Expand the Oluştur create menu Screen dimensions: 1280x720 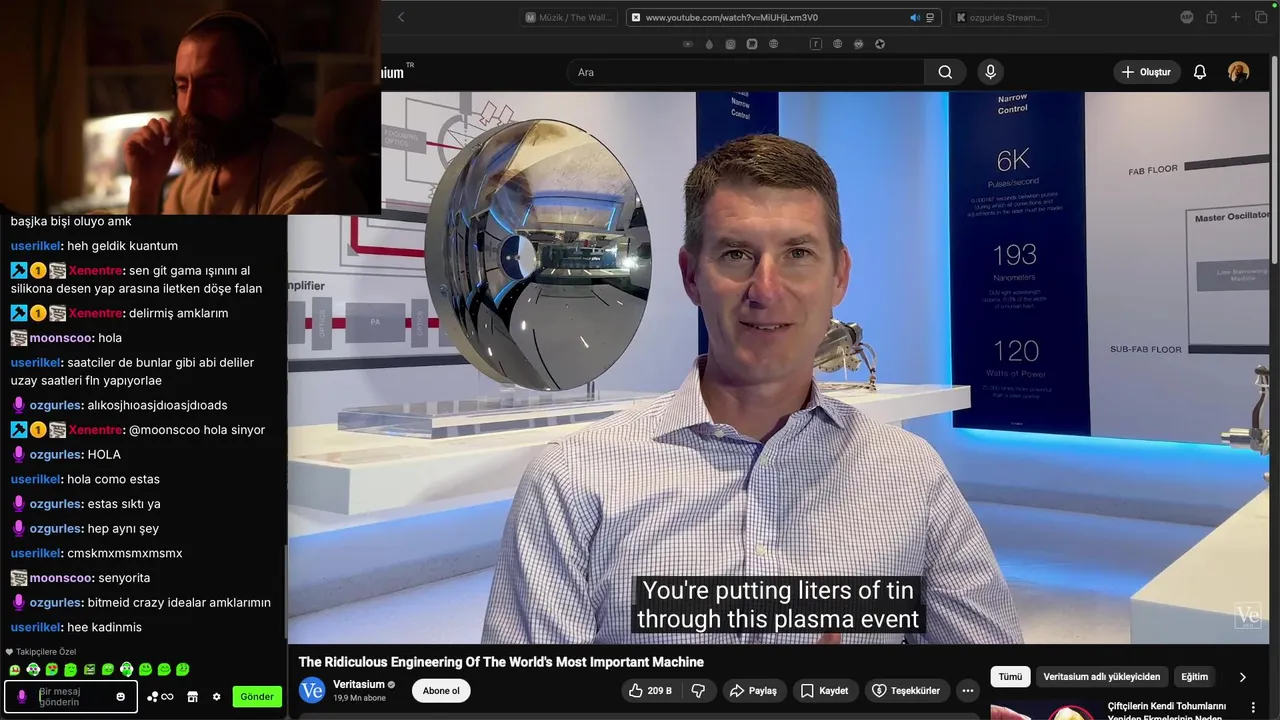point(1146,72)
